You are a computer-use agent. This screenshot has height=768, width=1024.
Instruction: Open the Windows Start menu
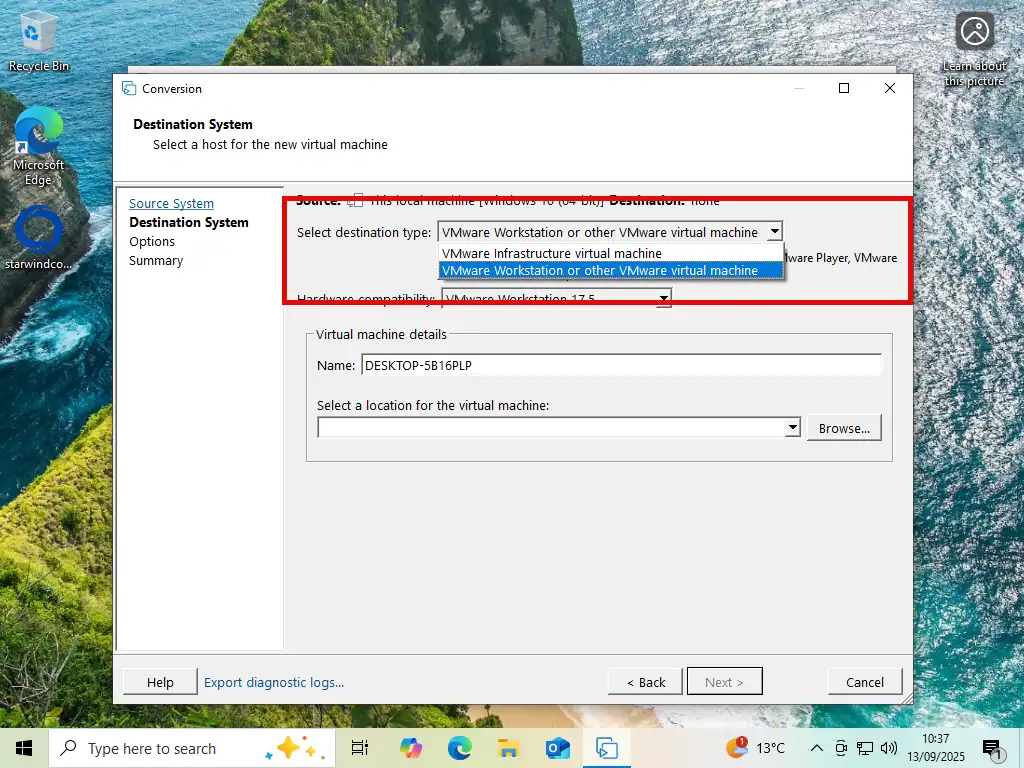click(x=24, y=748)
